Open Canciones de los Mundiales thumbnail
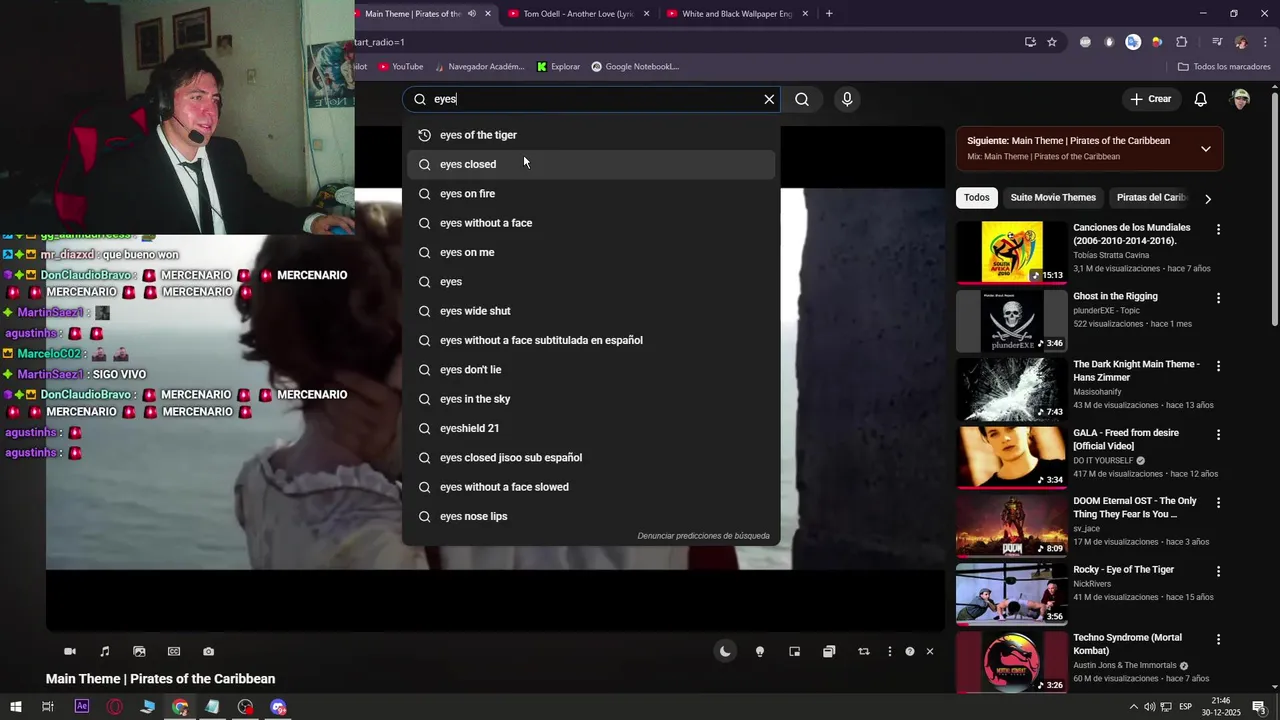 coord(1012,252)
